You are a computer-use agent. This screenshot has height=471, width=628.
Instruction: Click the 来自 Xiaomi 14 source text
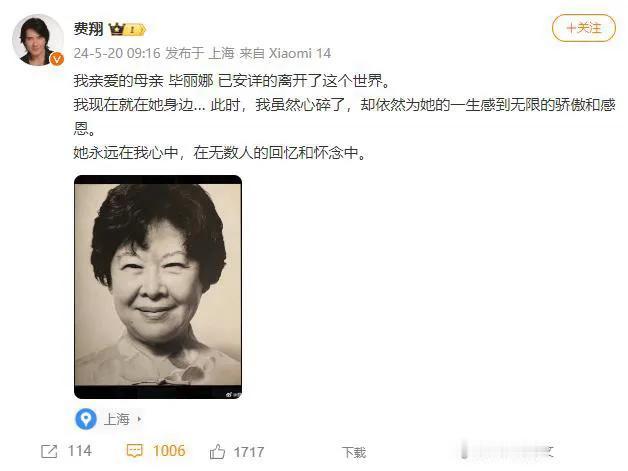coord(285,53)
